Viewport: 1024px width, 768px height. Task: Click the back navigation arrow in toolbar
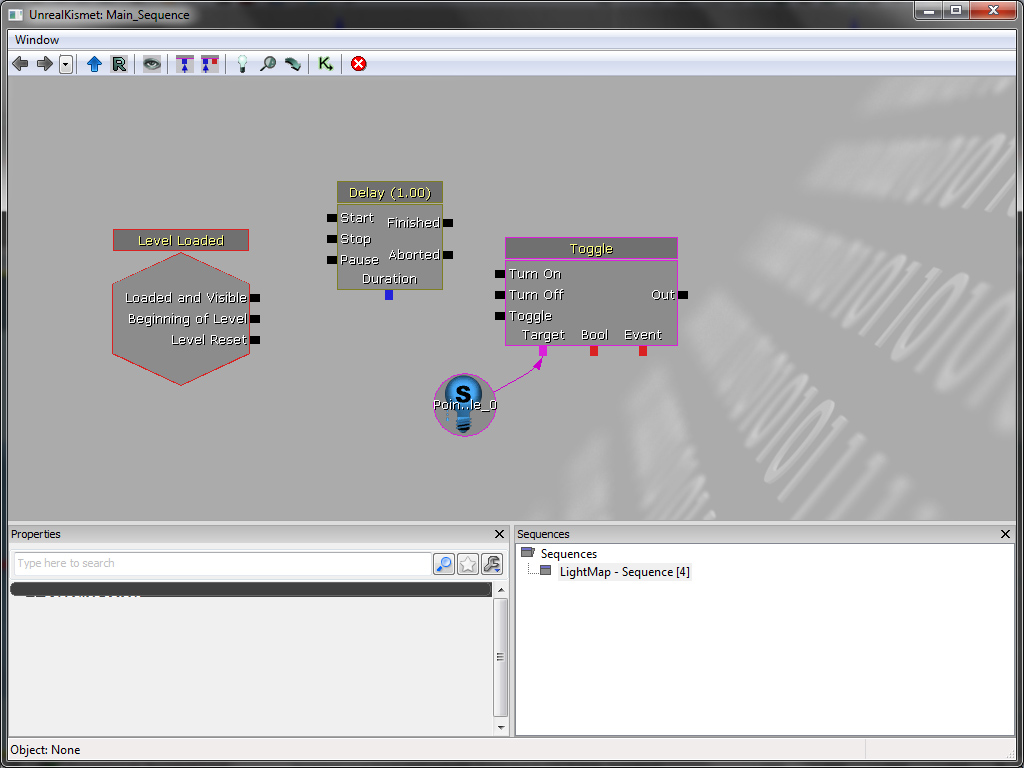click(20, 64)
